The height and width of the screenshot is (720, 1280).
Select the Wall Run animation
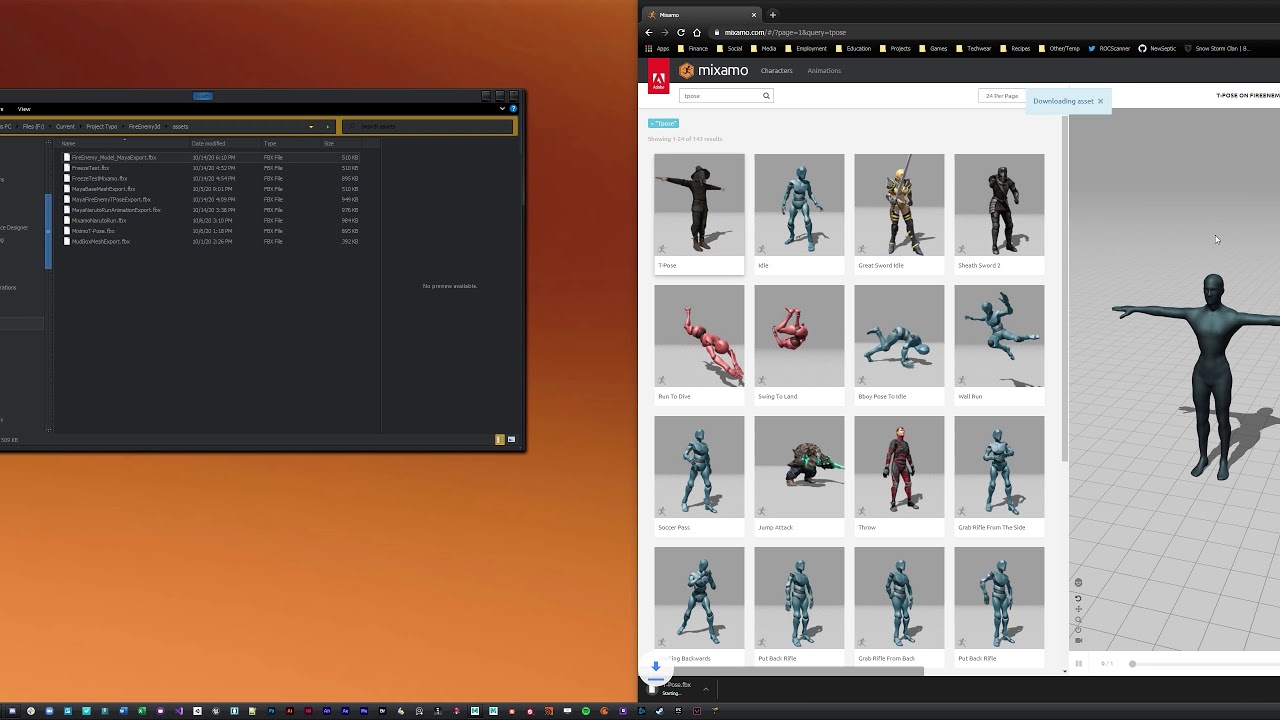coord(999,344)
